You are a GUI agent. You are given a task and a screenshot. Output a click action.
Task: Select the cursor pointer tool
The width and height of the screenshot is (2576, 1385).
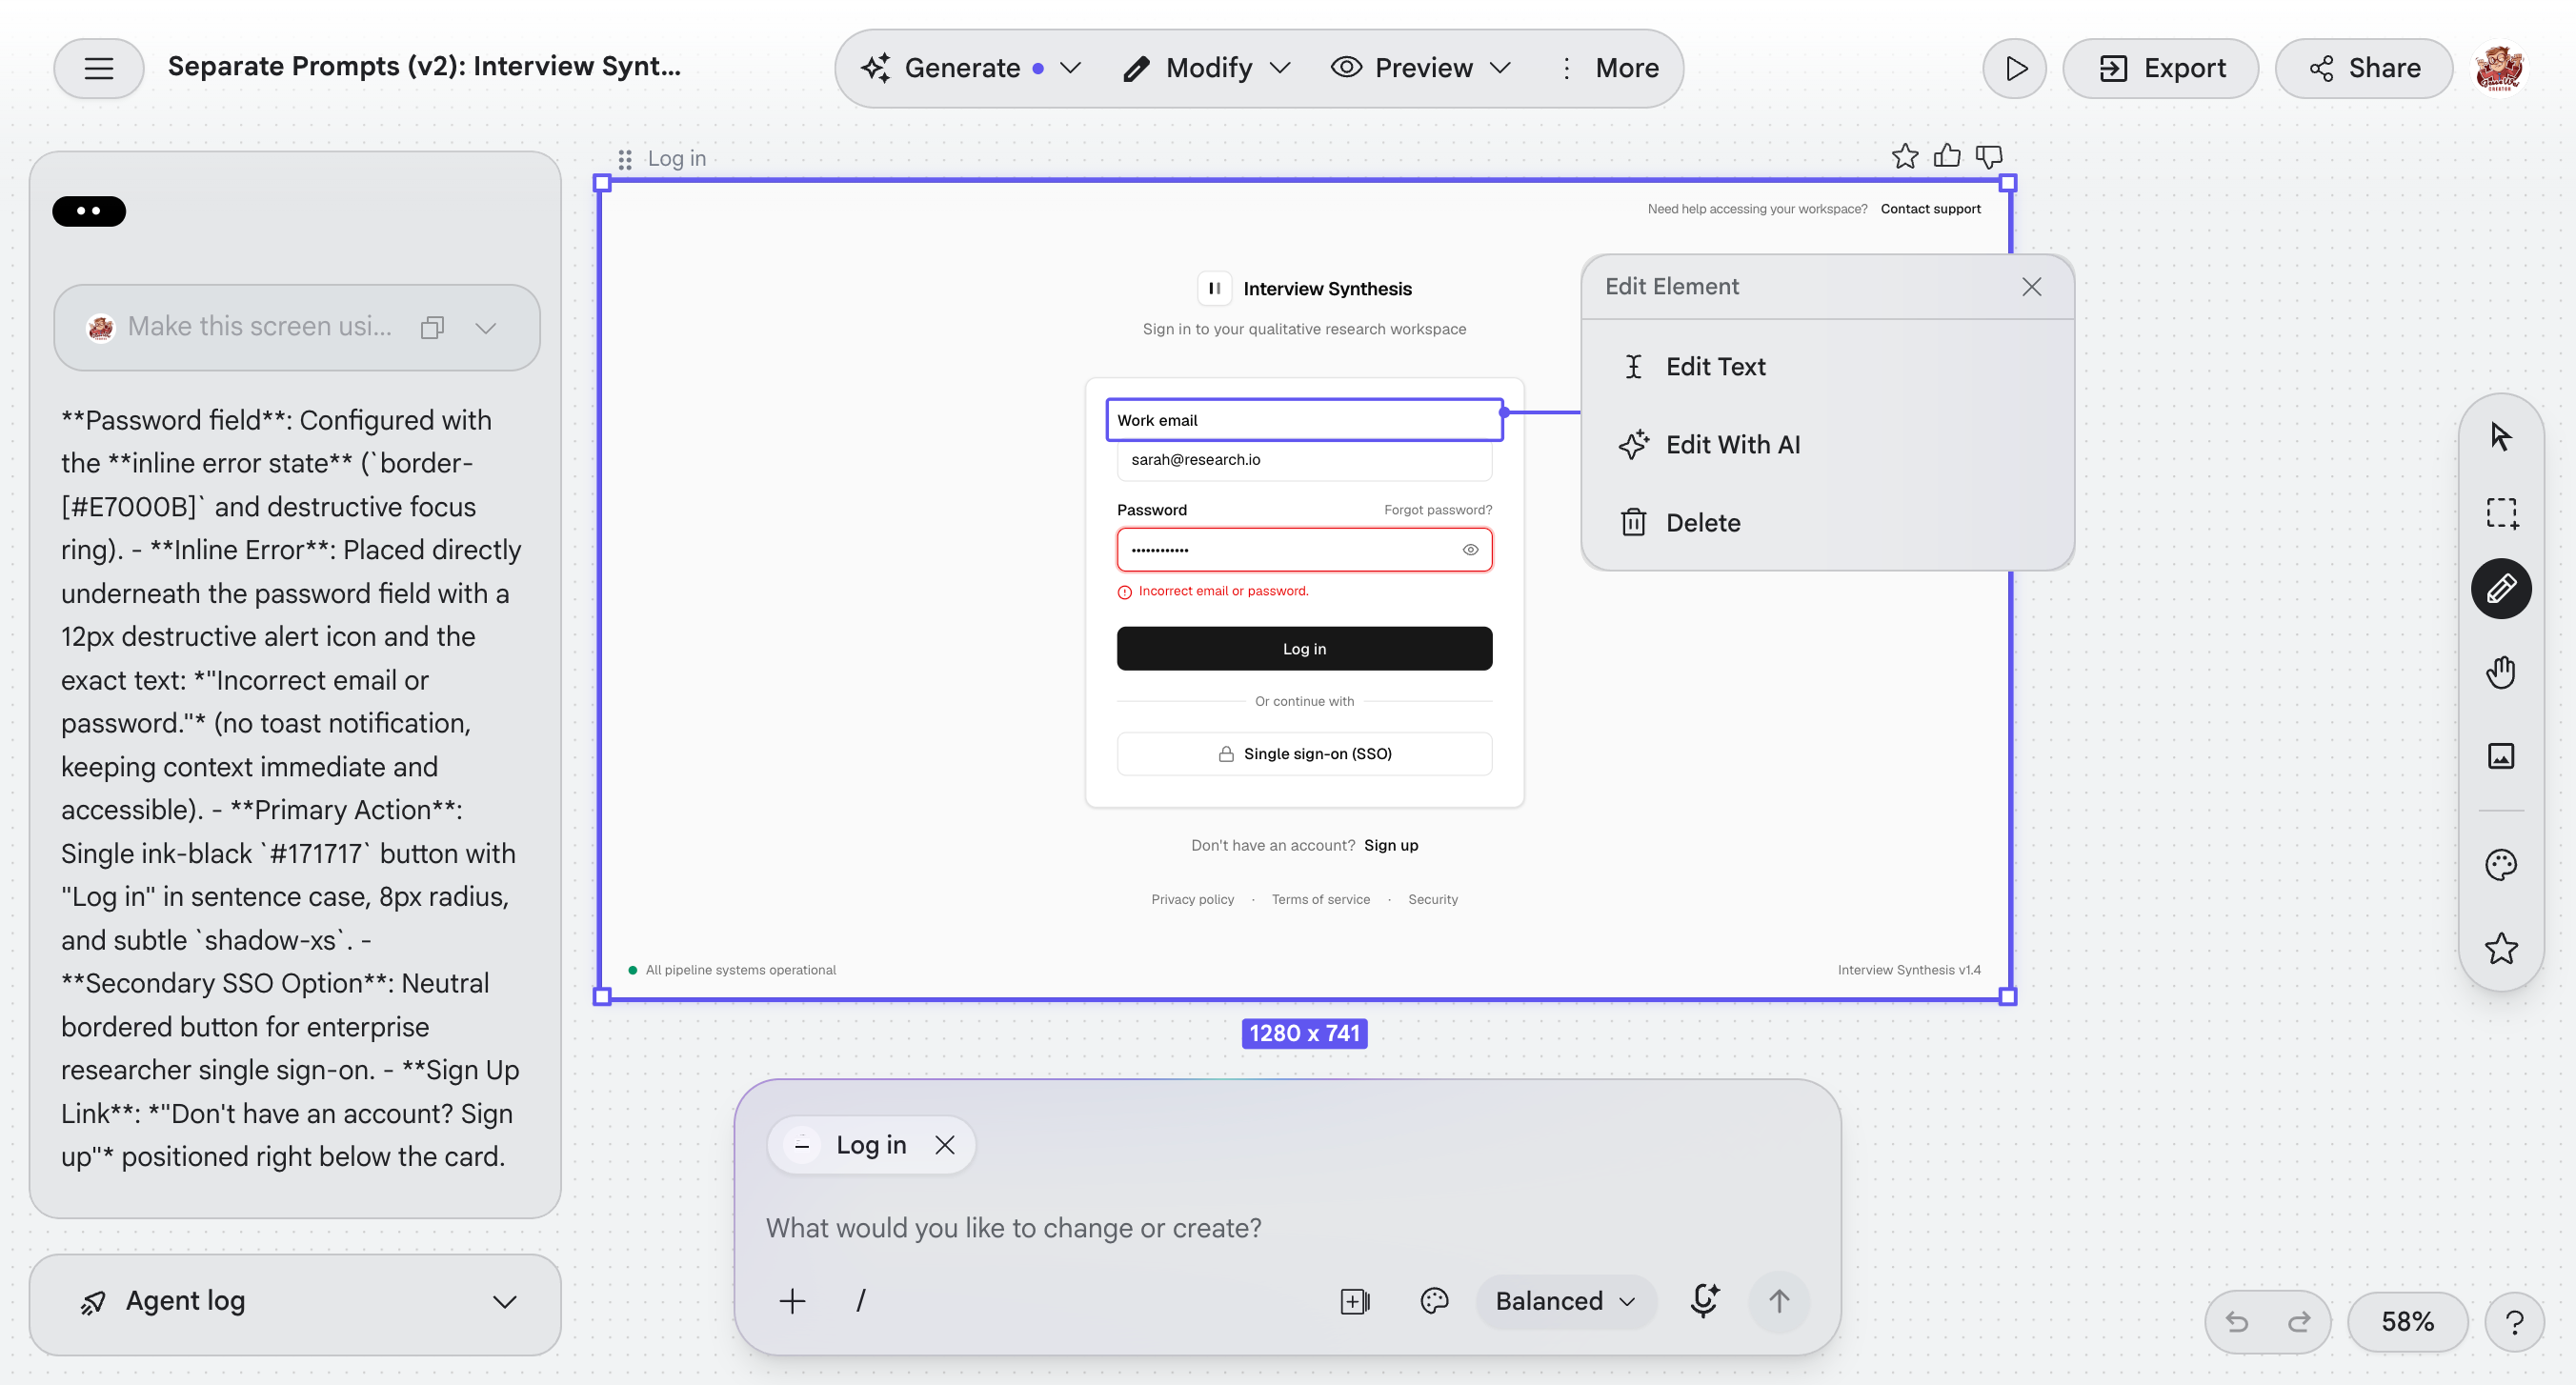tap(2501, 437)
